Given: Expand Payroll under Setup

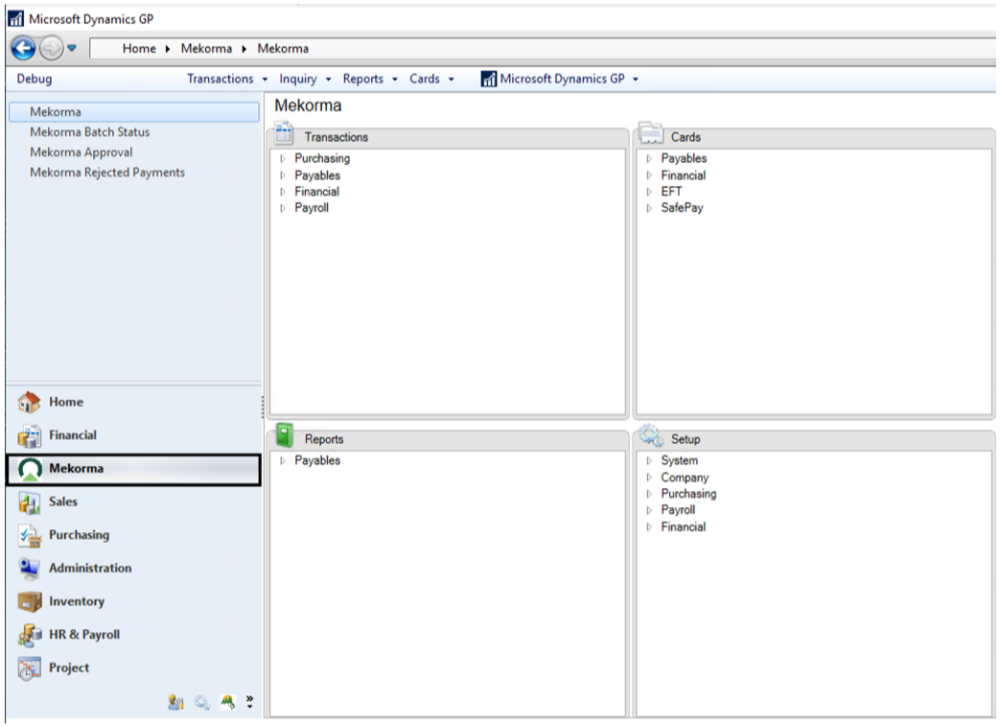Looking at the screenshot, I should (x=649, y=510).
